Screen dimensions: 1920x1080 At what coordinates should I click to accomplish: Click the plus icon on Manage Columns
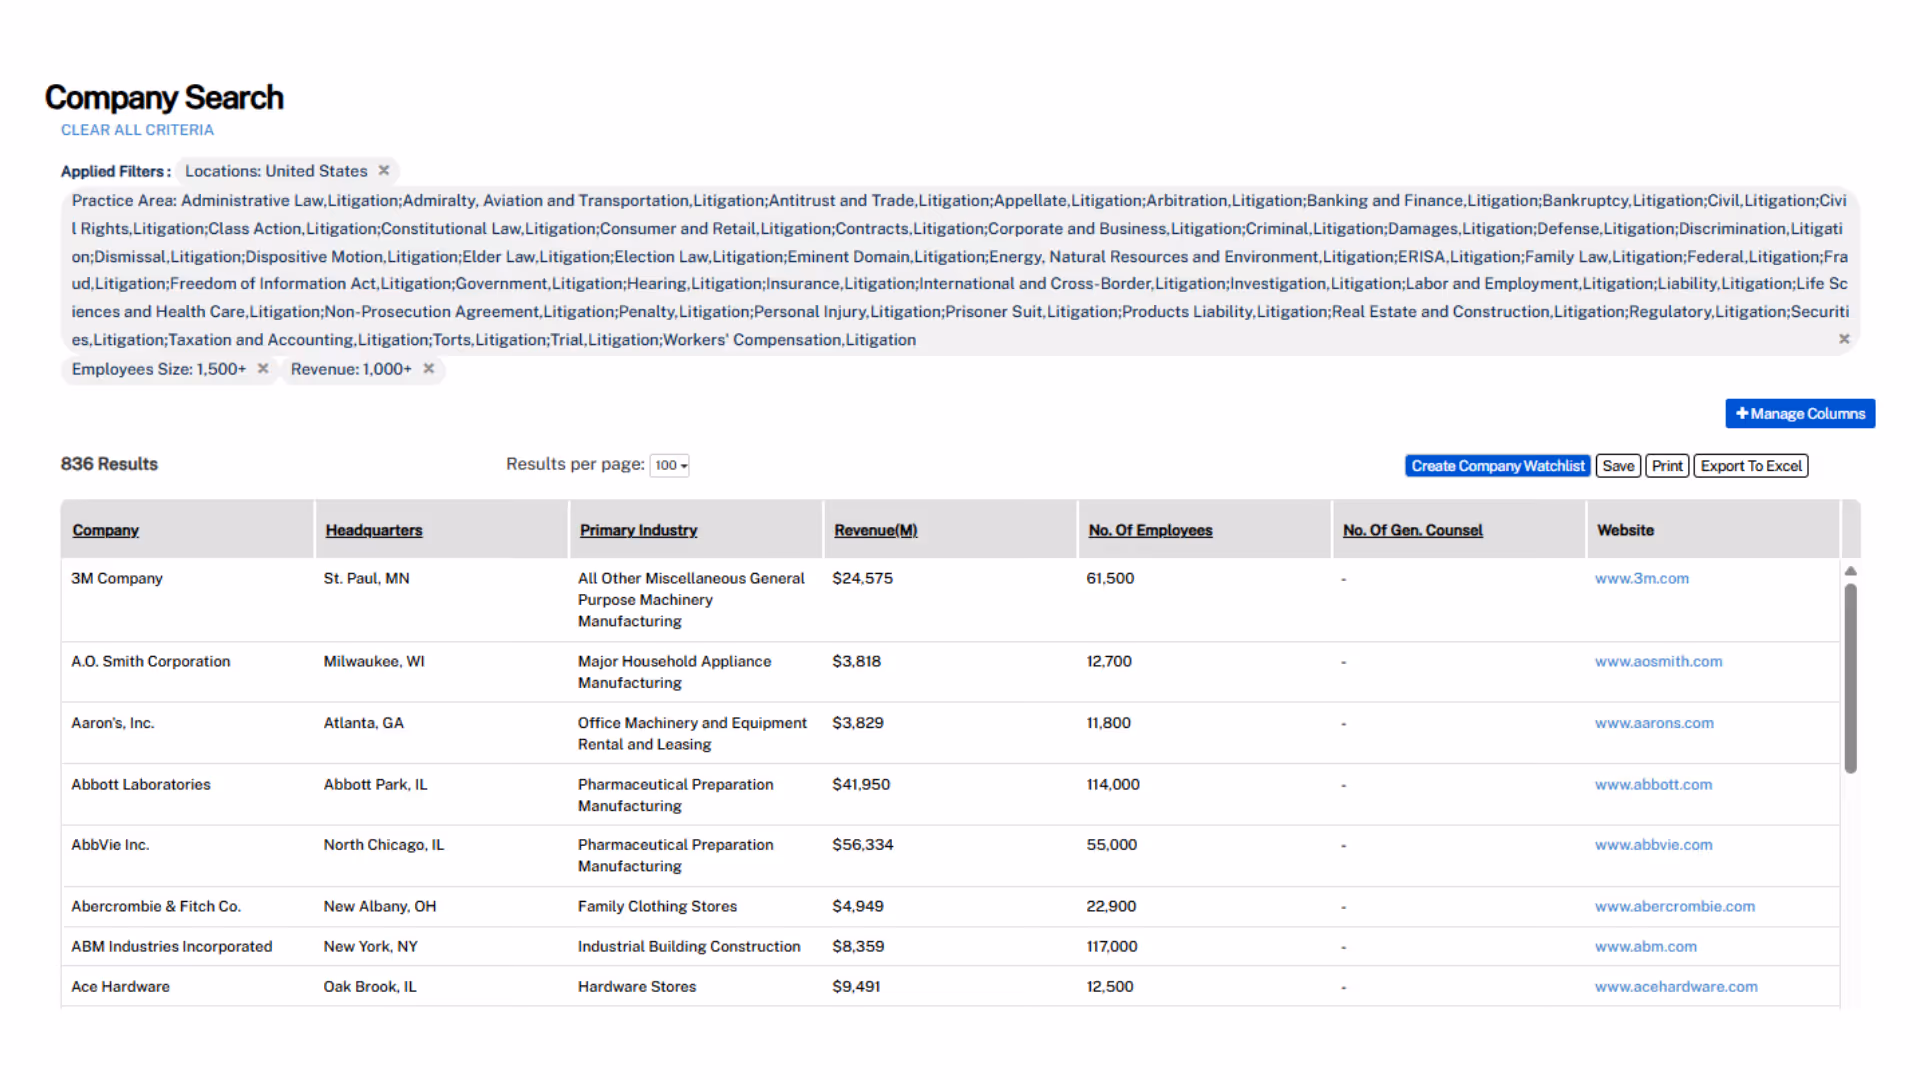pyautogui.click(x=1742, y=413)
